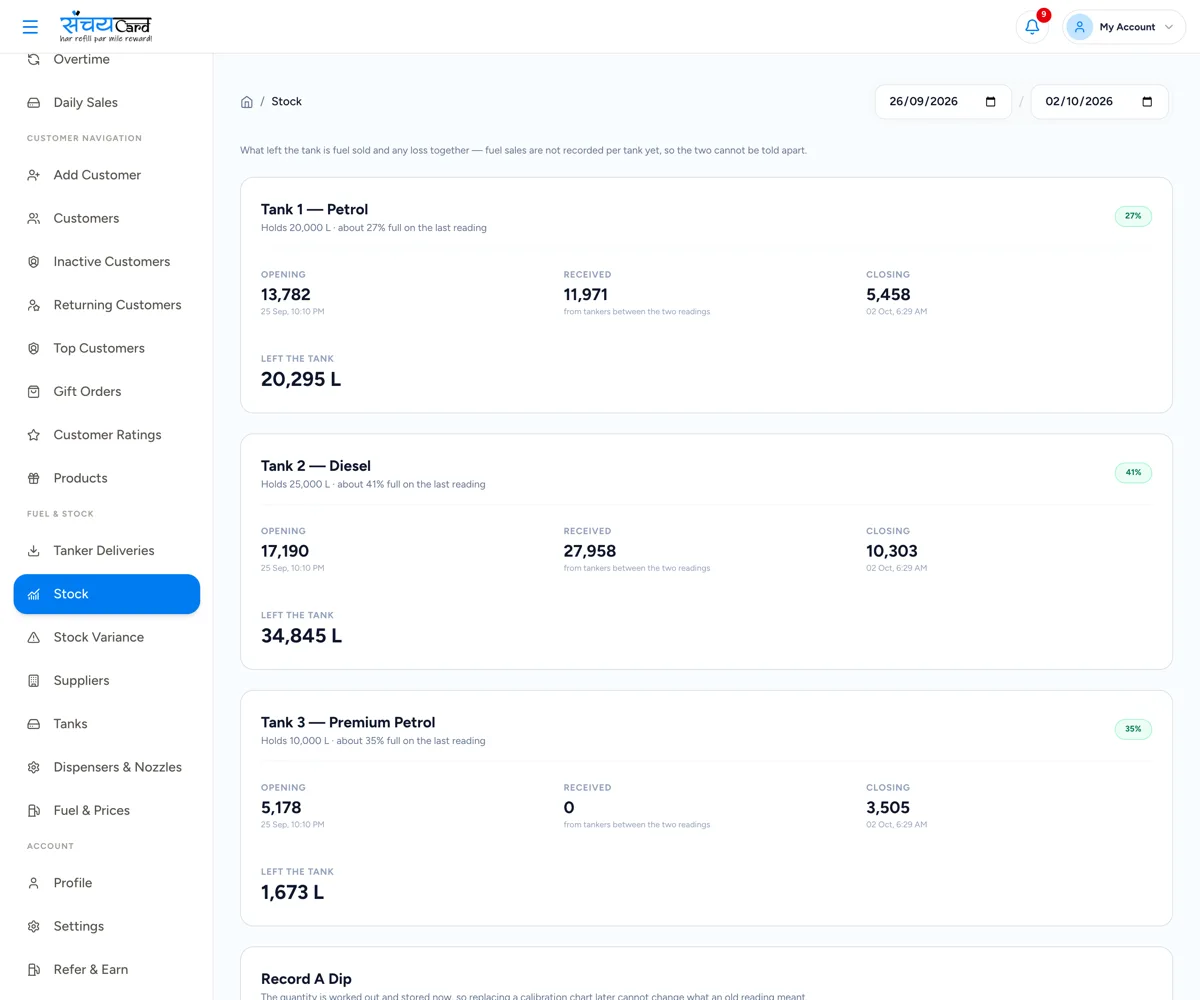The height and width of the screenshot is (1000, 1200).
Task: Expand the My Account dropdown
Action: click(1124, 27)
